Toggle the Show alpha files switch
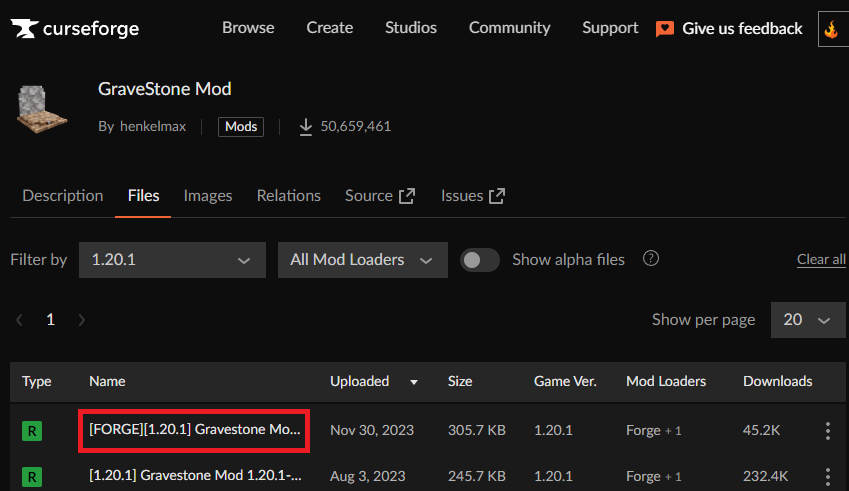 click(480, 260)
